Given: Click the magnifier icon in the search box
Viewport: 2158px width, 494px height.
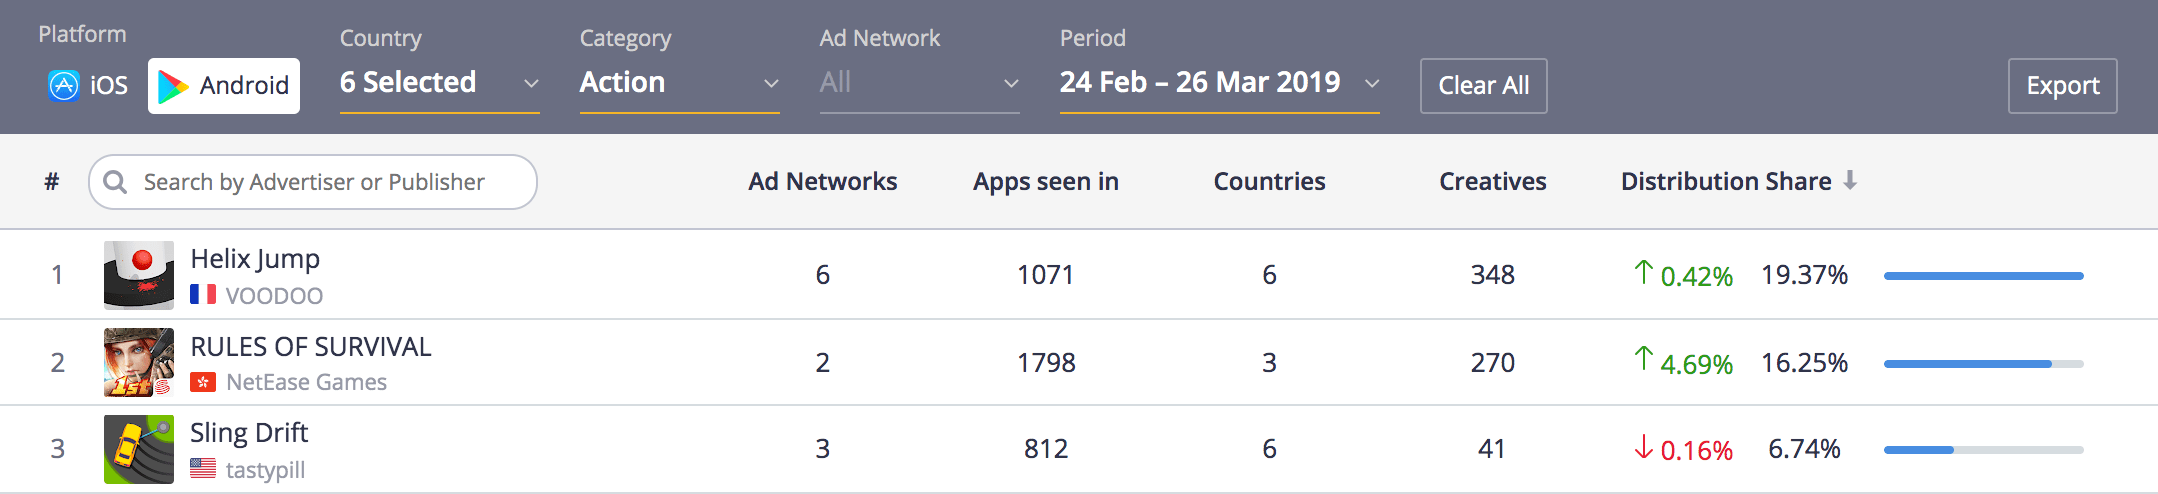Looking at the screenshot, I should coord(115,182).
